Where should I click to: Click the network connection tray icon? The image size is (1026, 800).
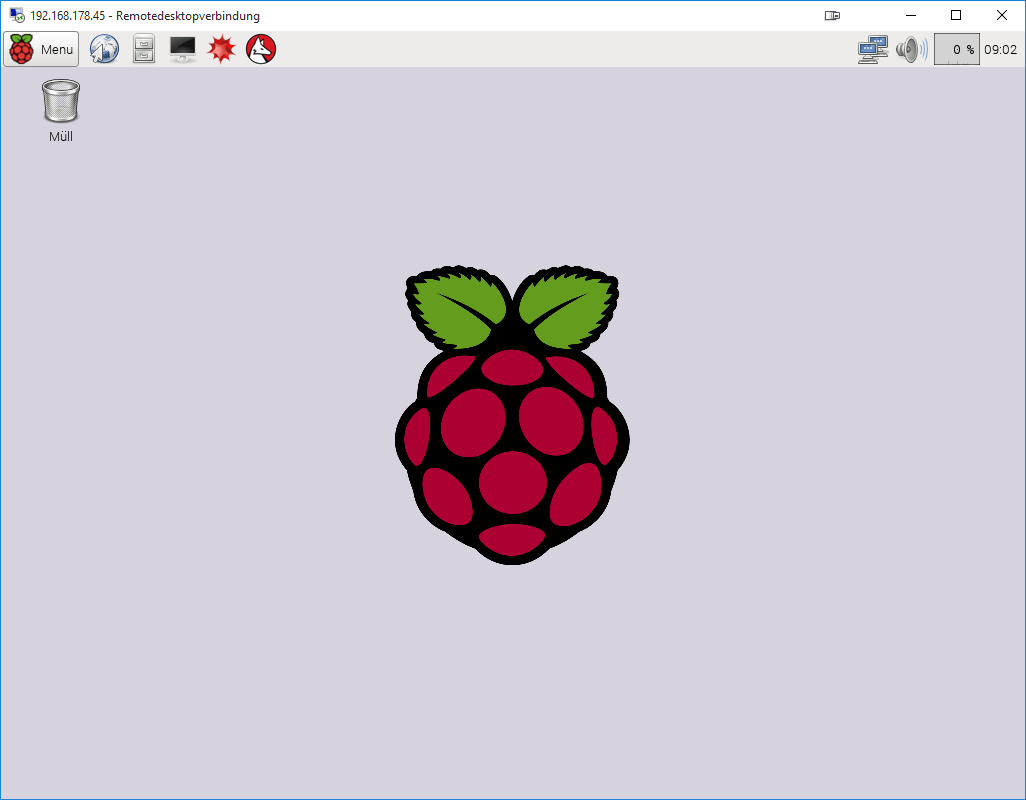pyautogui.click(x=873, y=49)
